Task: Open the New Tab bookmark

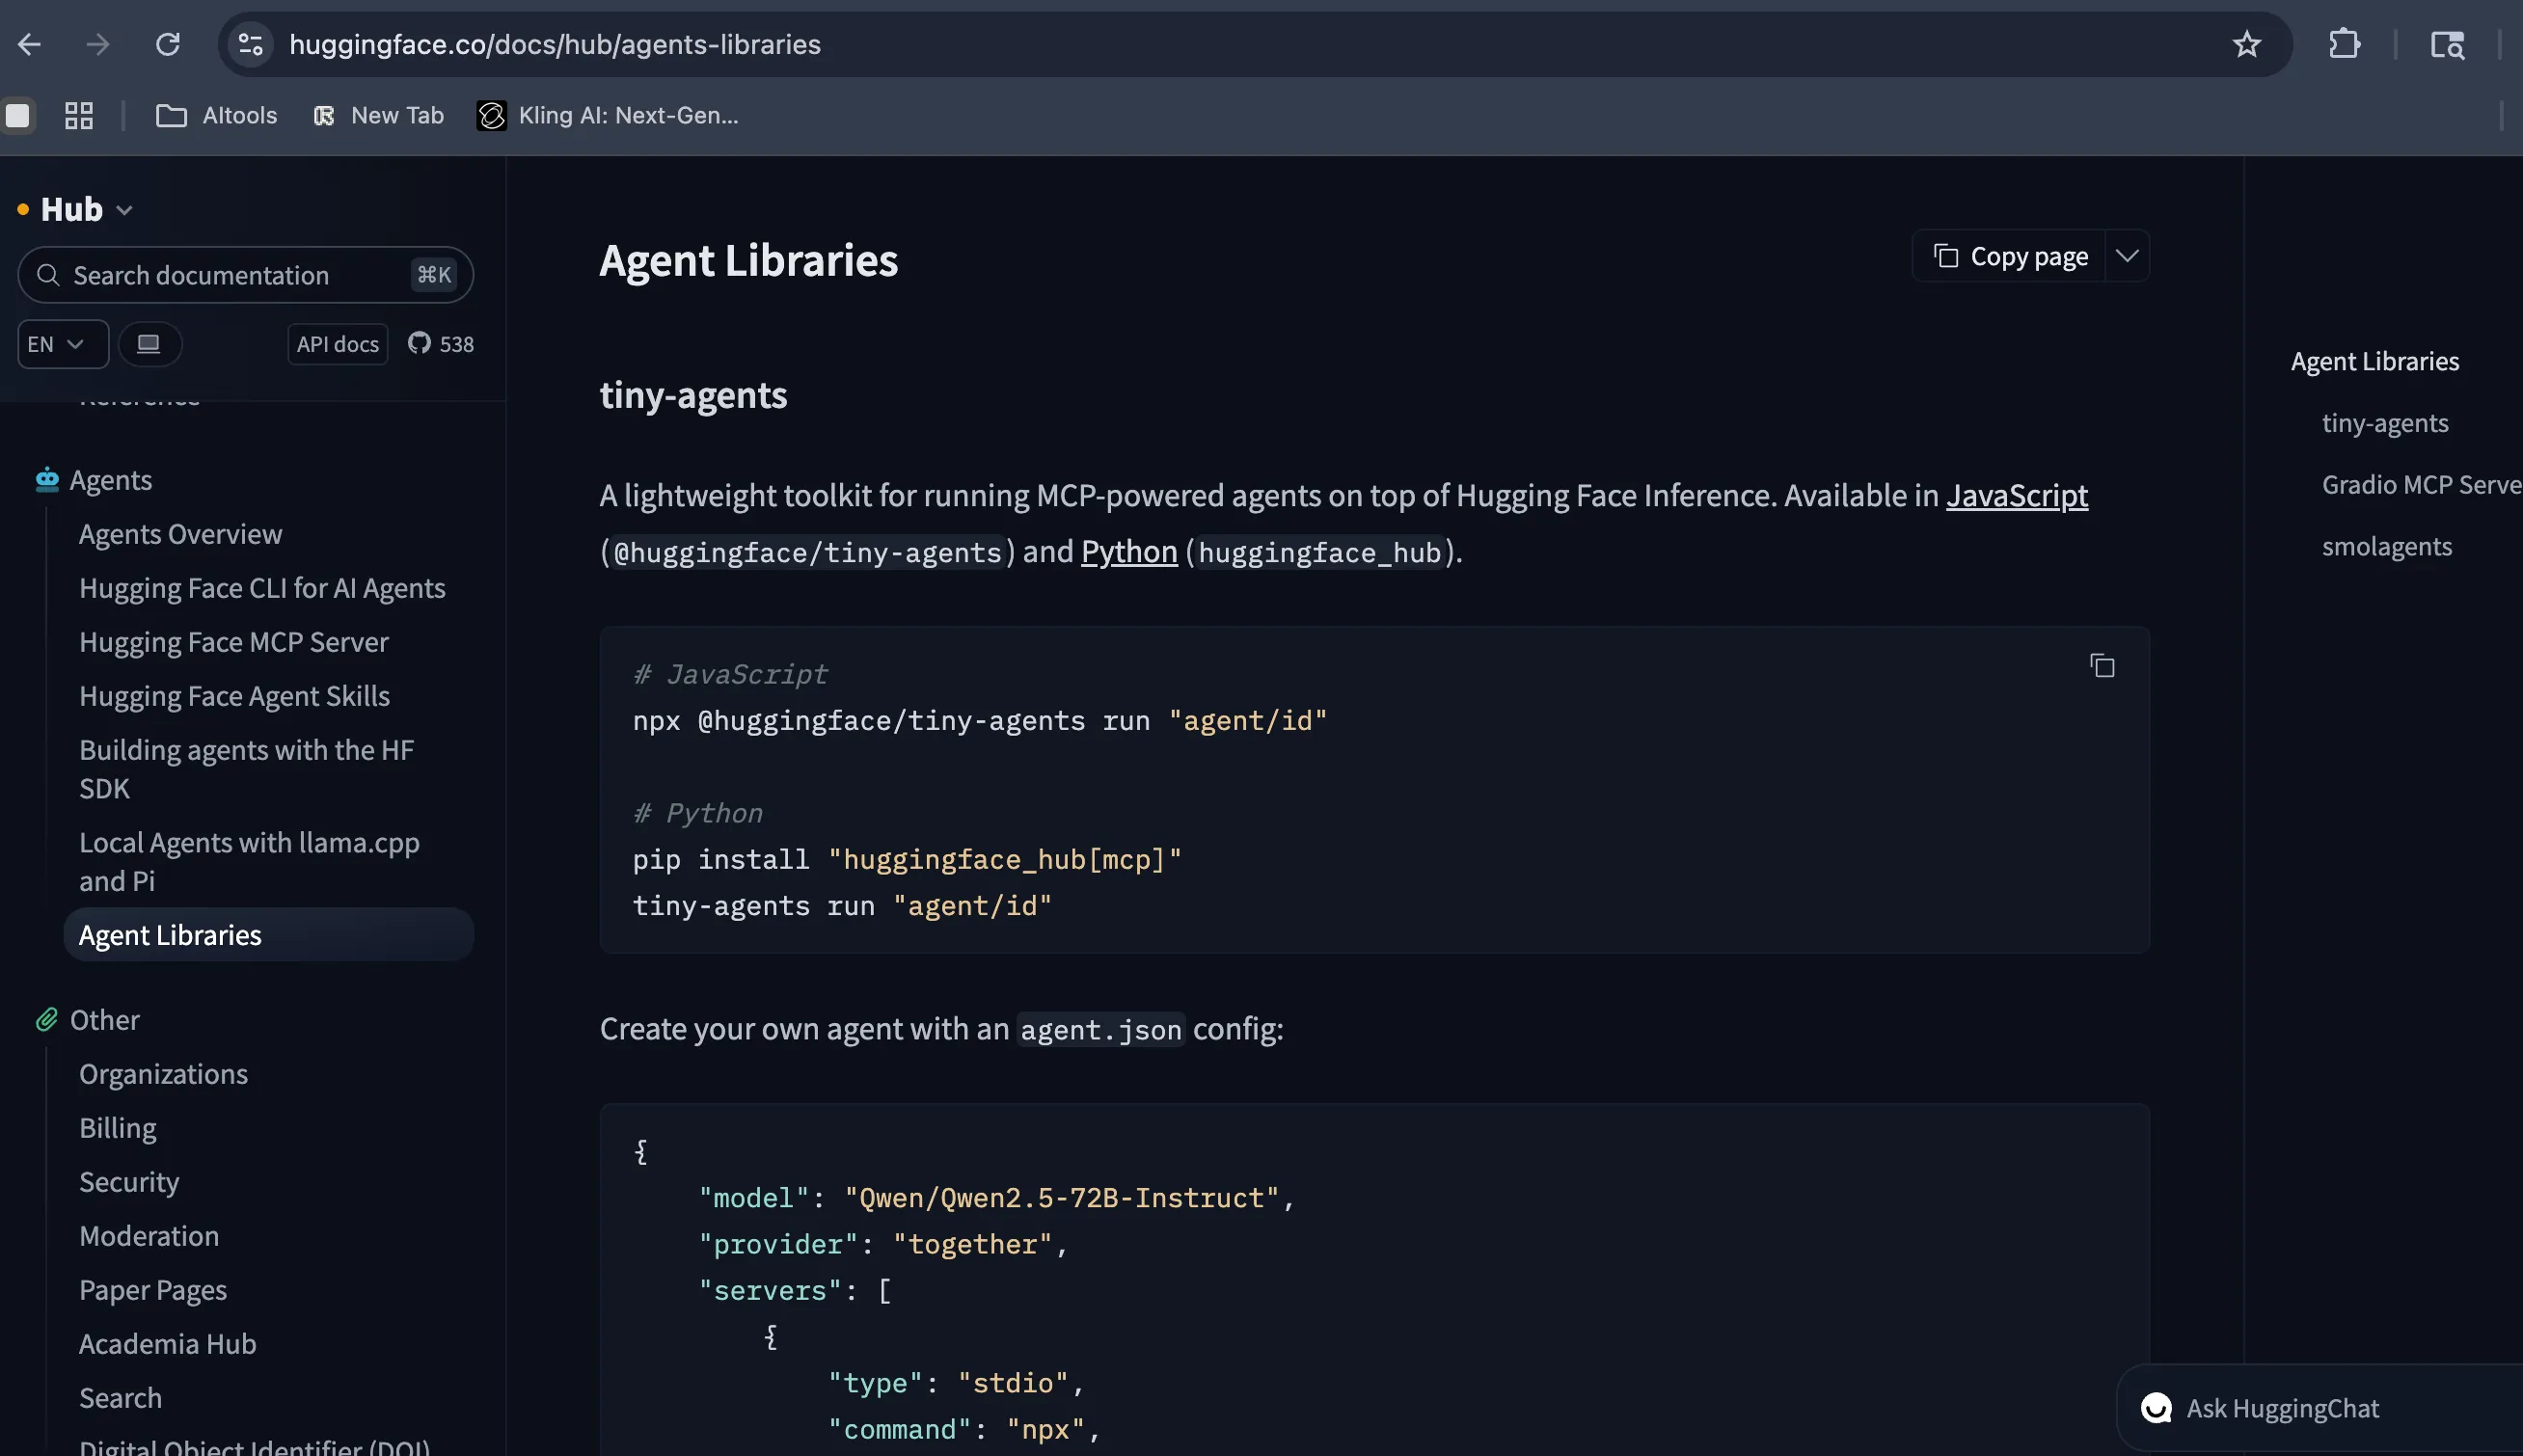Action: coord(378,115)
